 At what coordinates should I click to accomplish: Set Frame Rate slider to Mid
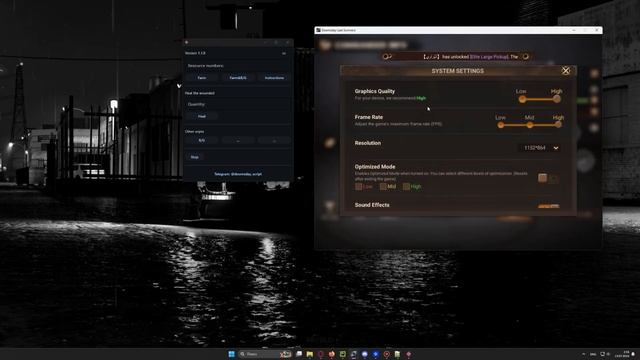point(529,125)
